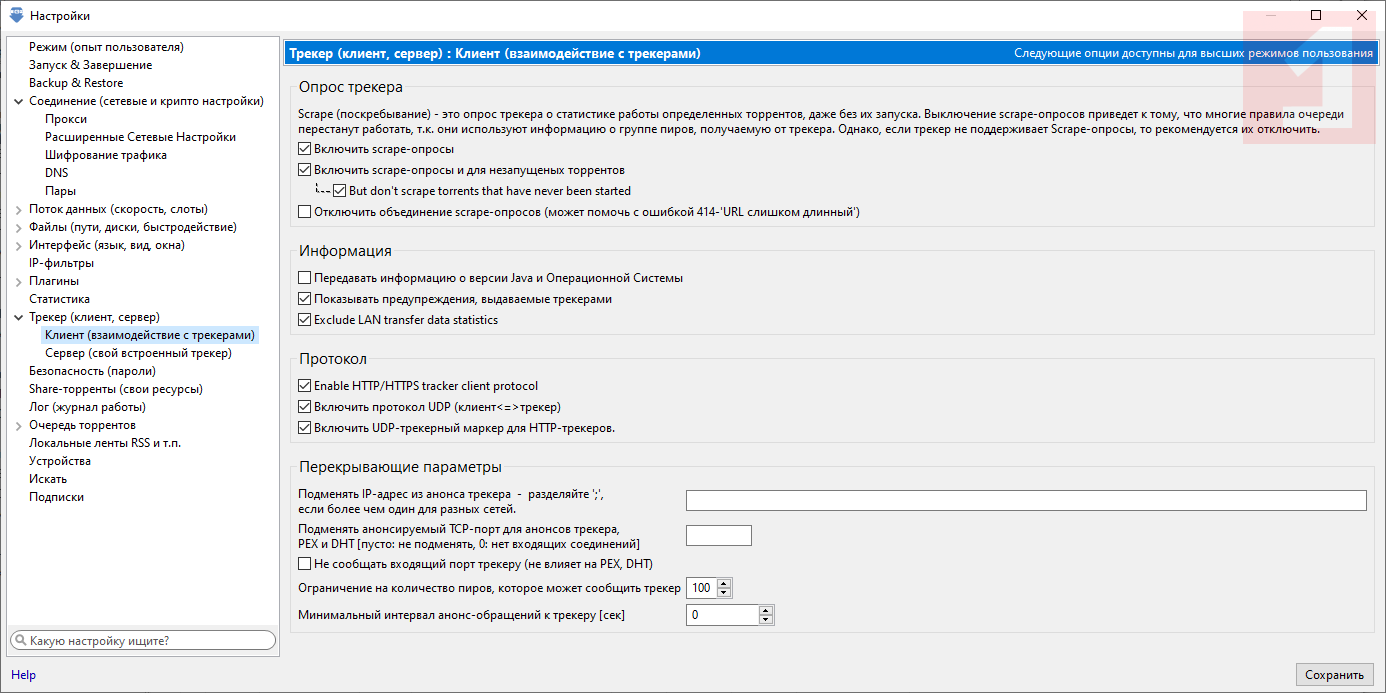Enable sending Java and OS version info
Image resolution: width=1386 pixels, height=693 pixels.
[305, 278]
